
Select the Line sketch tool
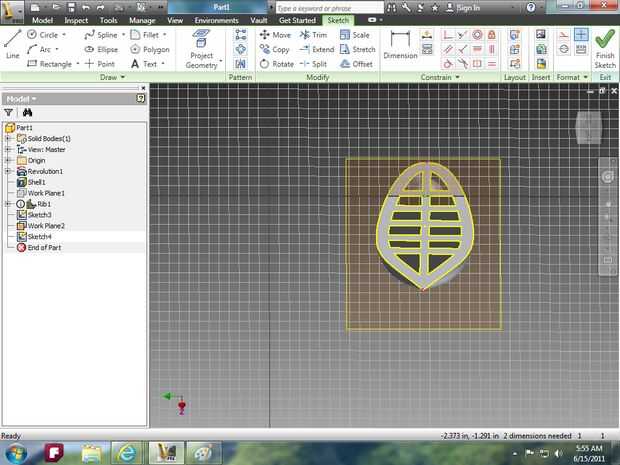point(12,44)
